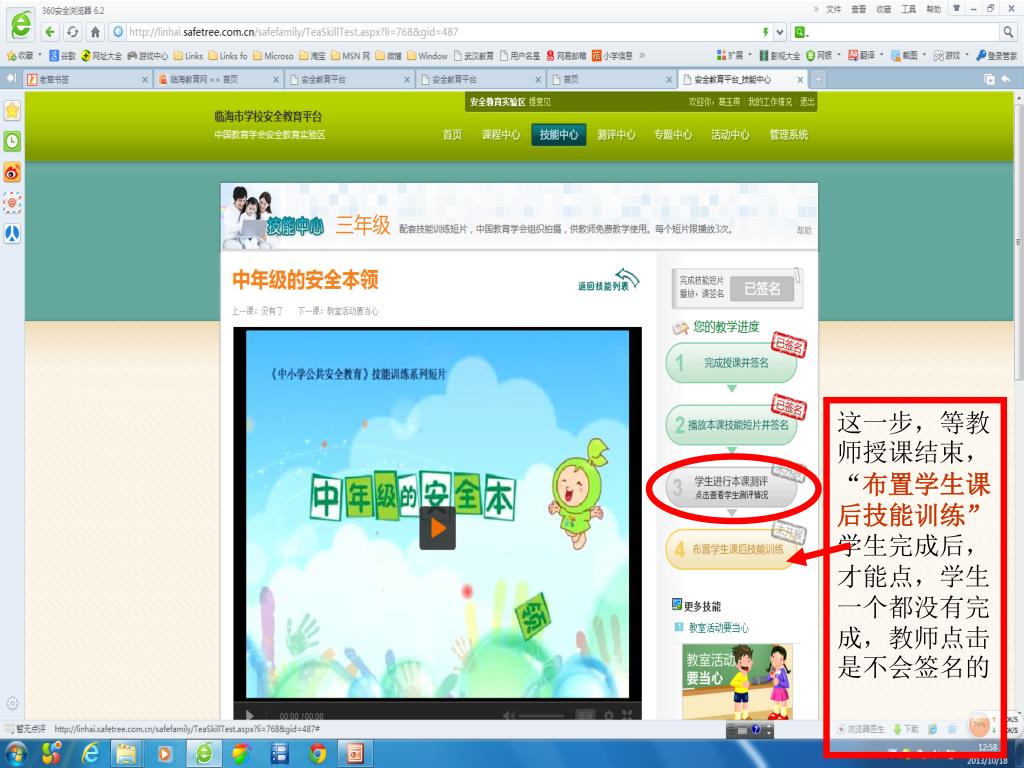Click step 3 学生进行本课测评
Screen dimensions: 1024x768
coord(731,488)
